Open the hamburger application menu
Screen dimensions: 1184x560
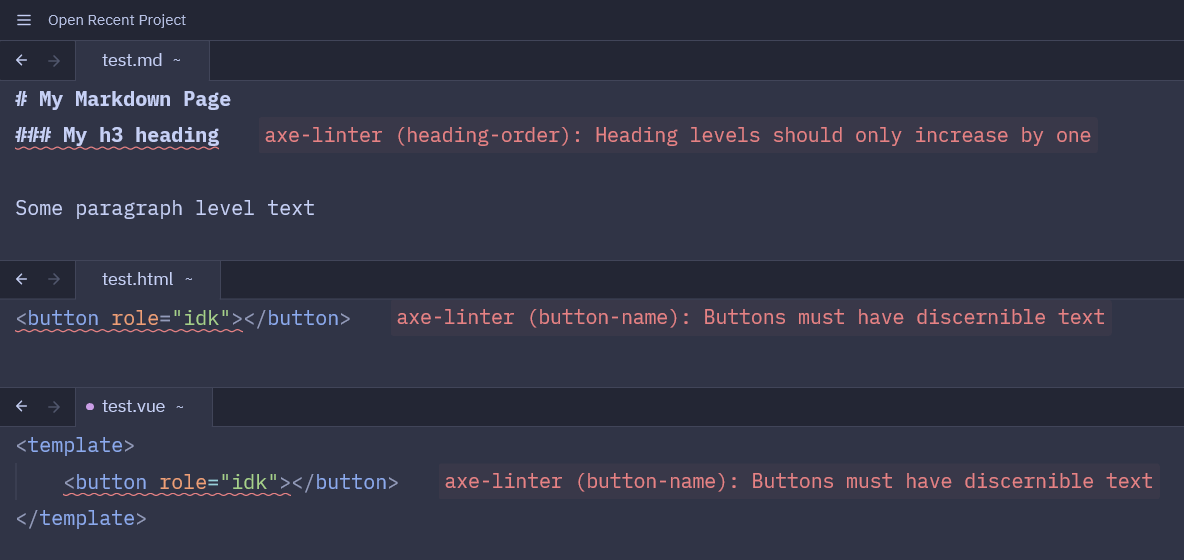pos(24,20)
